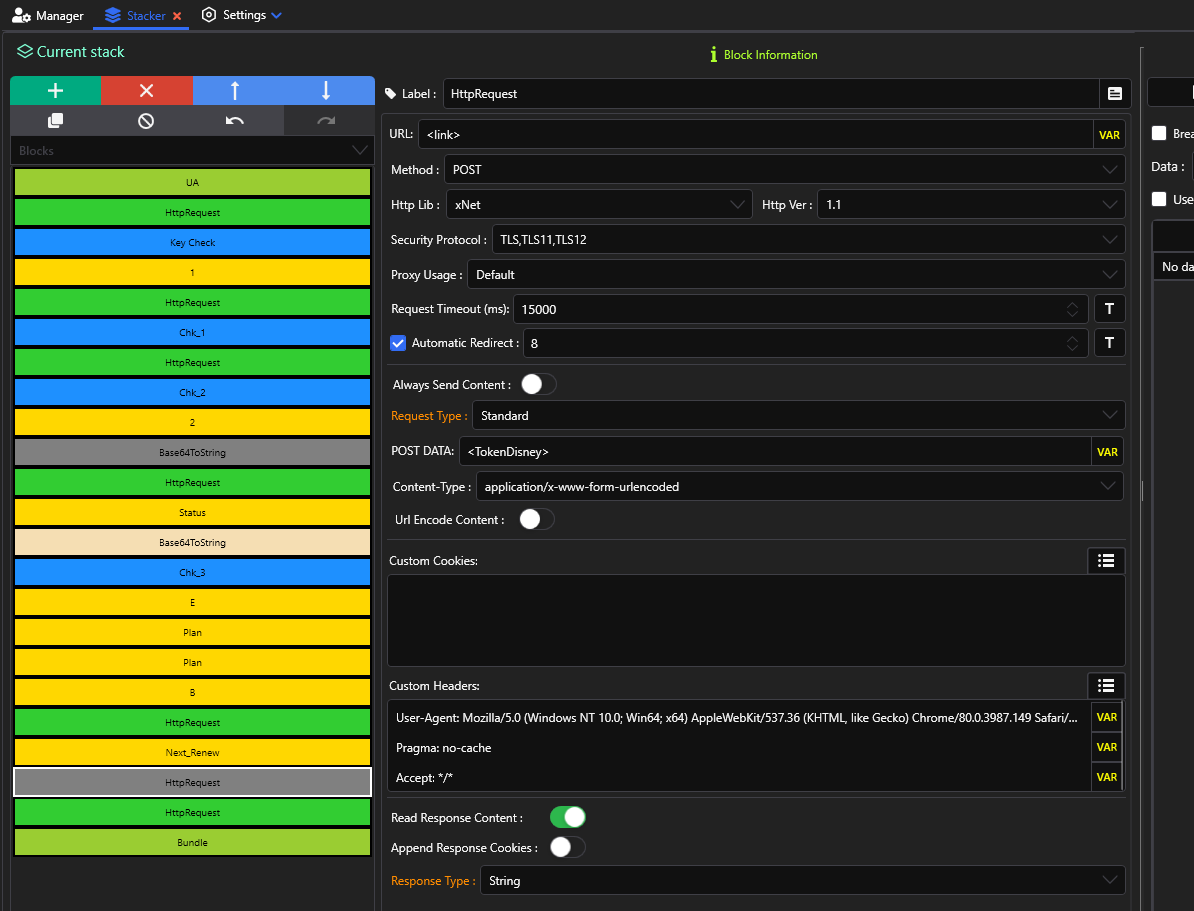Click the tag icon beside Label
Screen dimensions: 1194x911
point(391,94)
